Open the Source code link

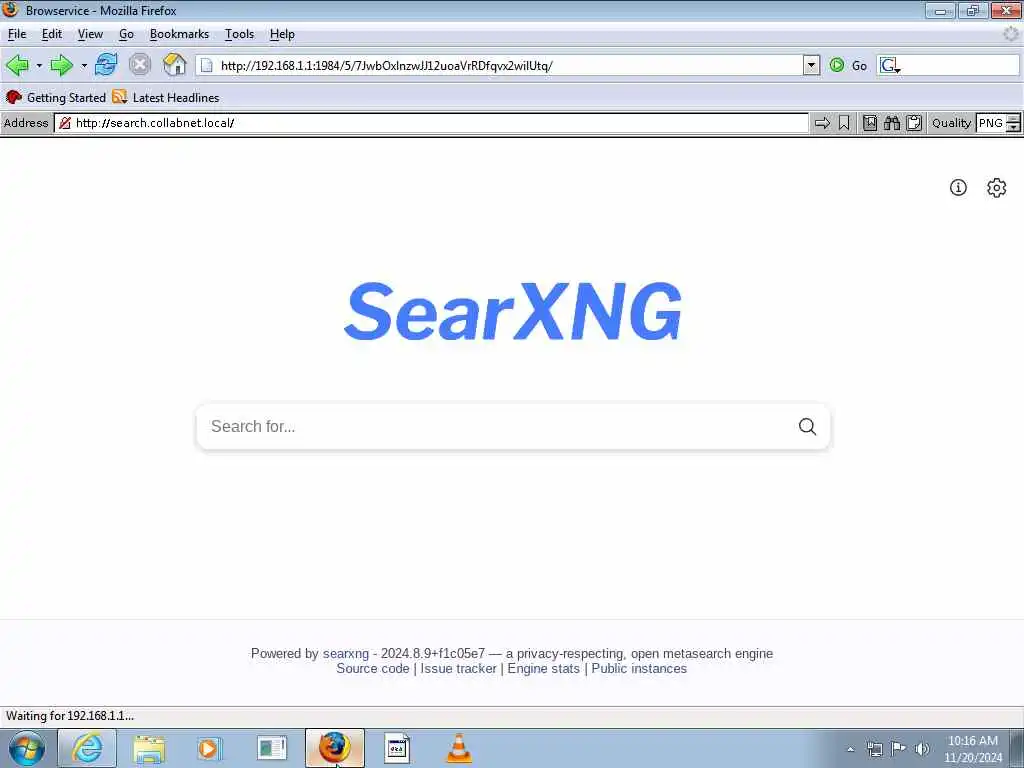point(373,669)
